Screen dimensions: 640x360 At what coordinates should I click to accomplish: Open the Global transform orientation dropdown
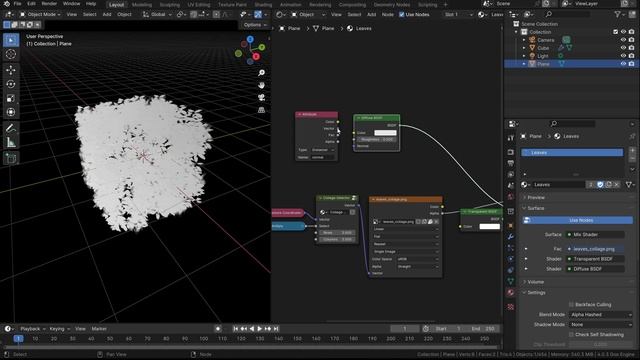click(157, 15)
